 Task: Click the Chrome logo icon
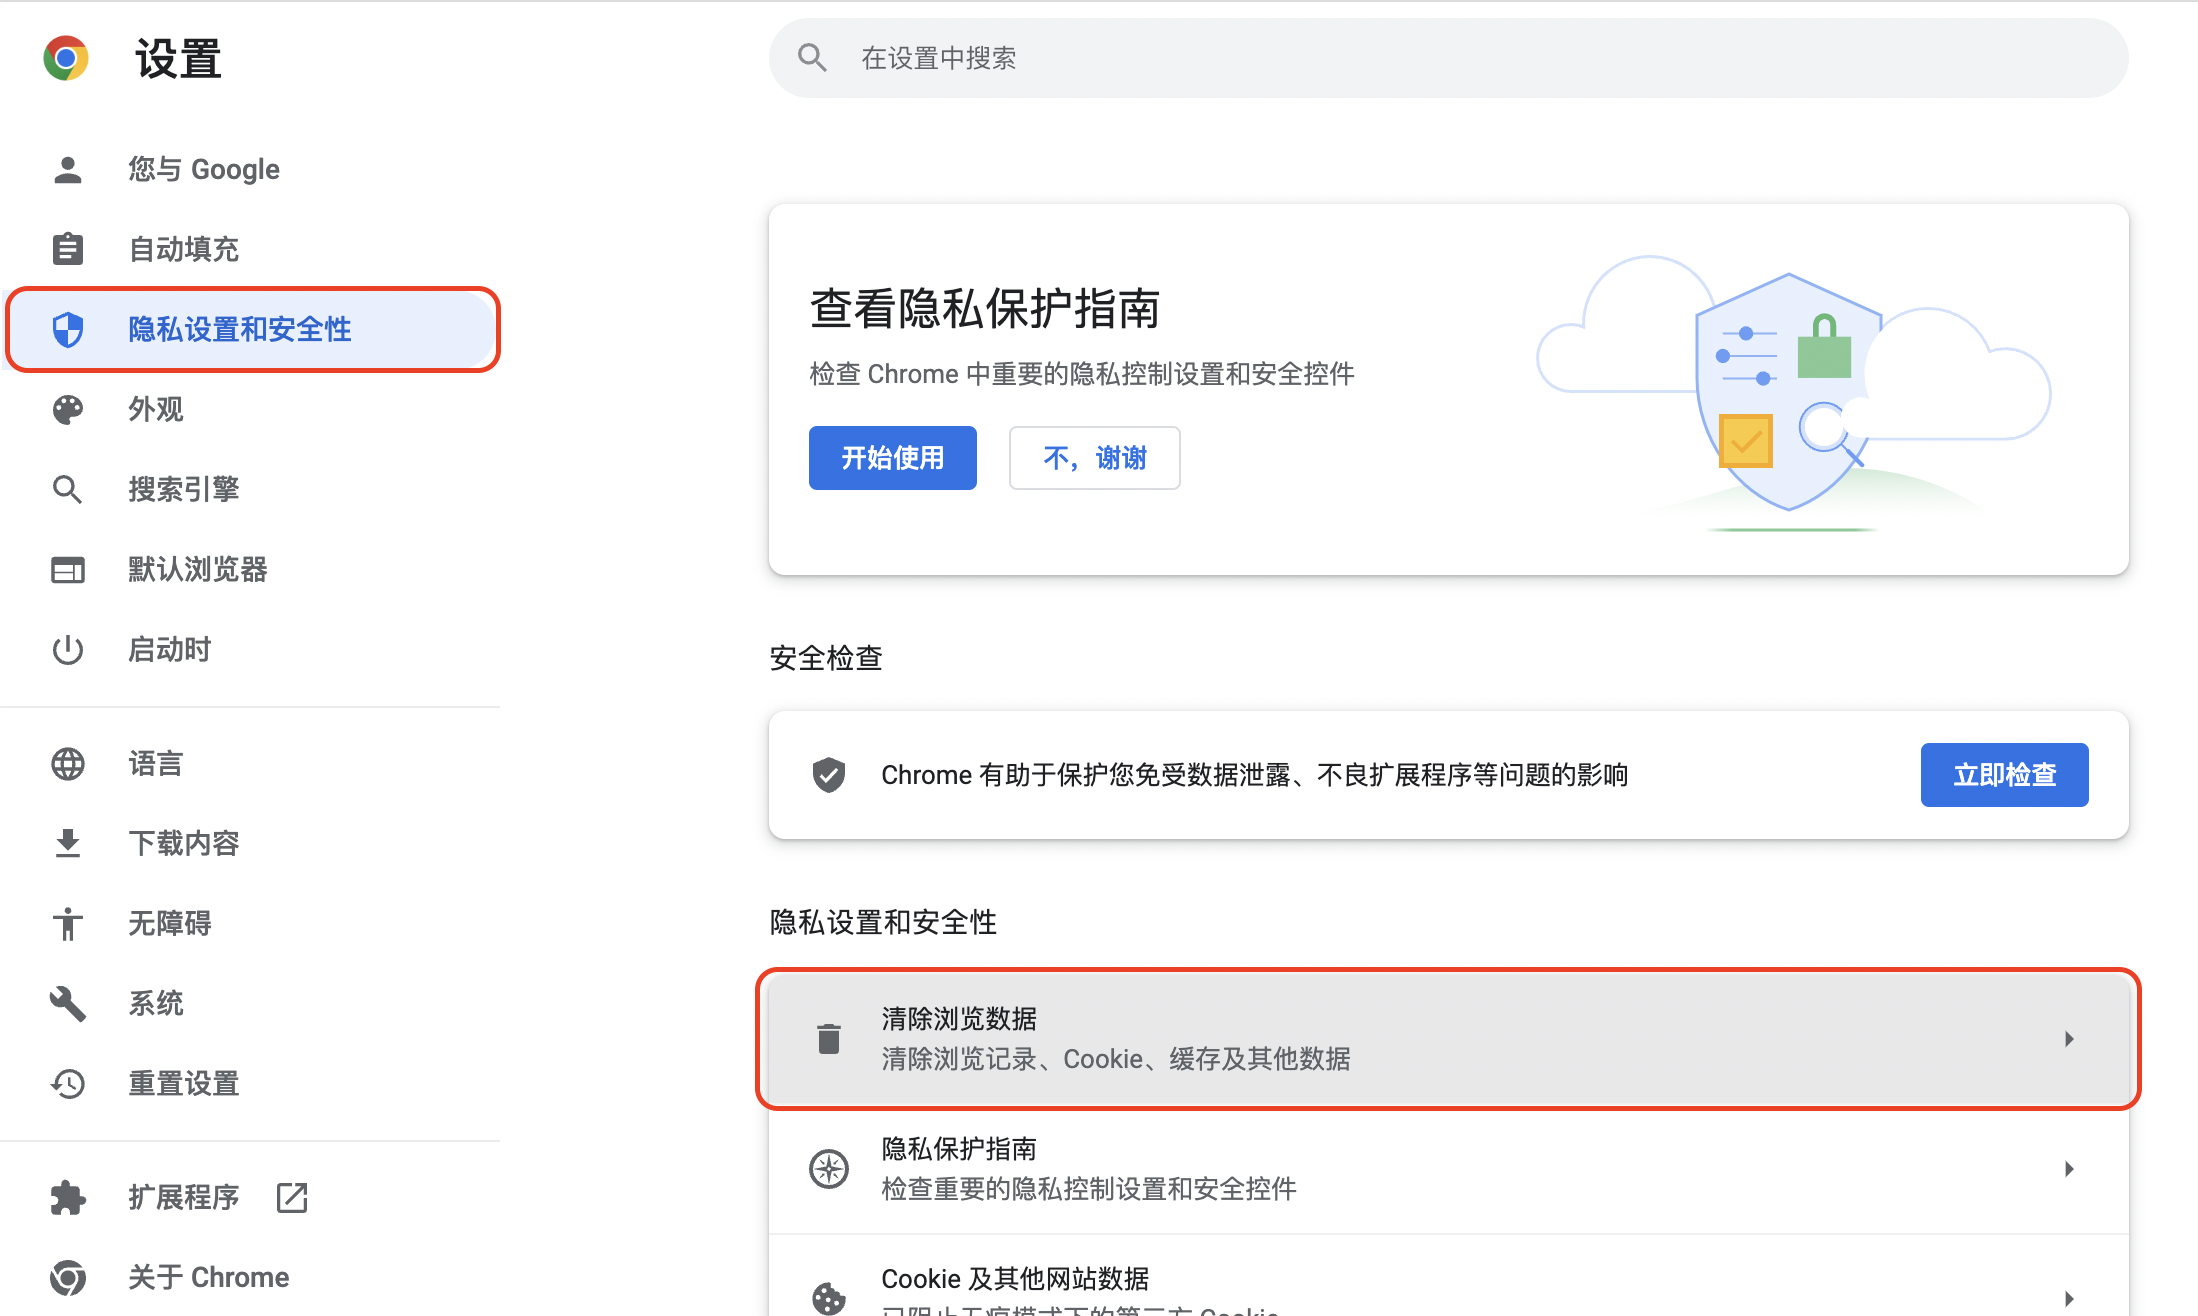tap(66, 59)
